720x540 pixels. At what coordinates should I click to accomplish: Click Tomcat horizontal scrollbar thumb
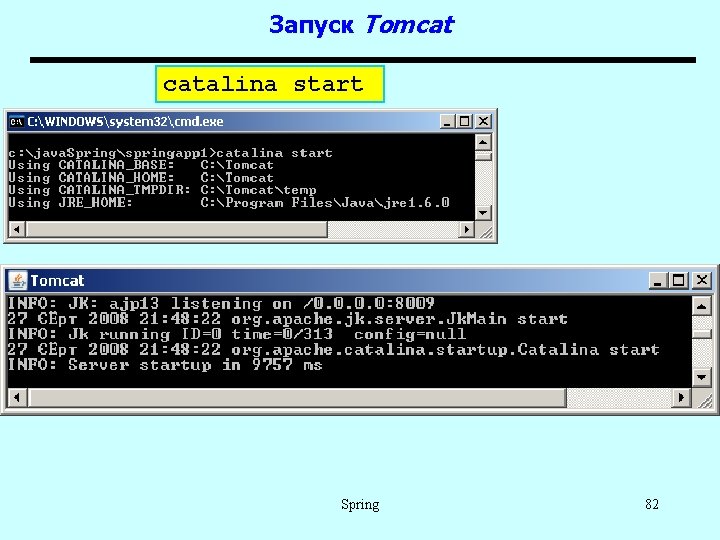tap(298, 397)
